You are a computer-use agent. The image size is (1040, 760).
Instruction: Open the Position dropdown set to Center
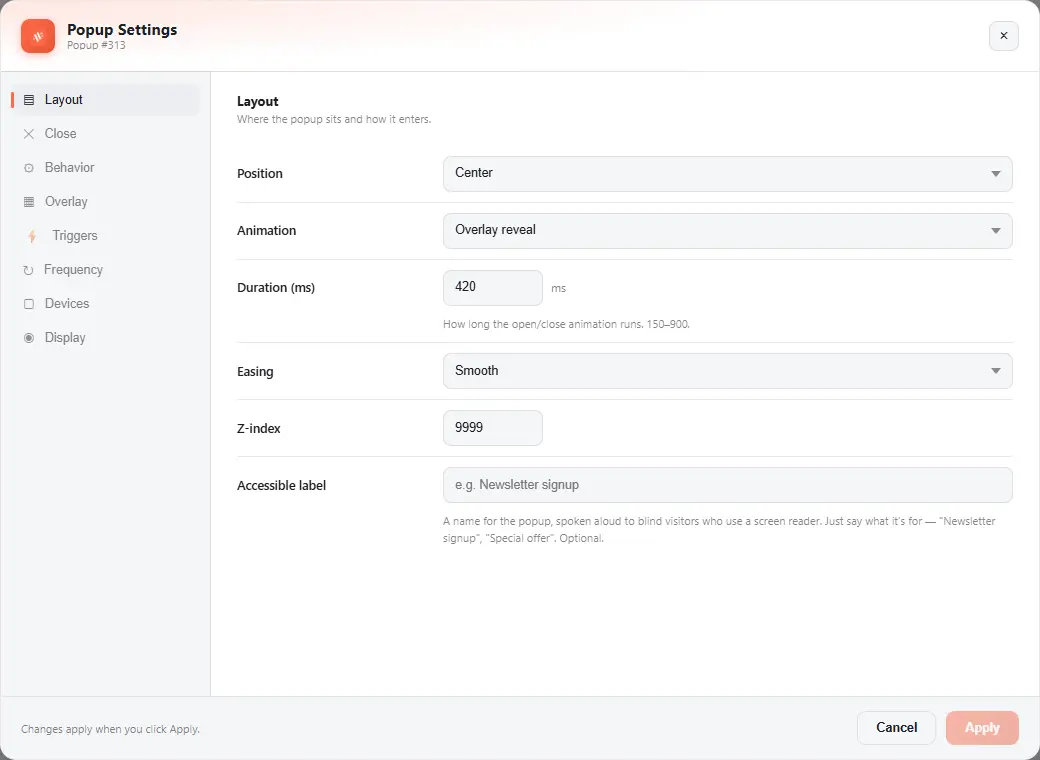click(x=728, y=174)
